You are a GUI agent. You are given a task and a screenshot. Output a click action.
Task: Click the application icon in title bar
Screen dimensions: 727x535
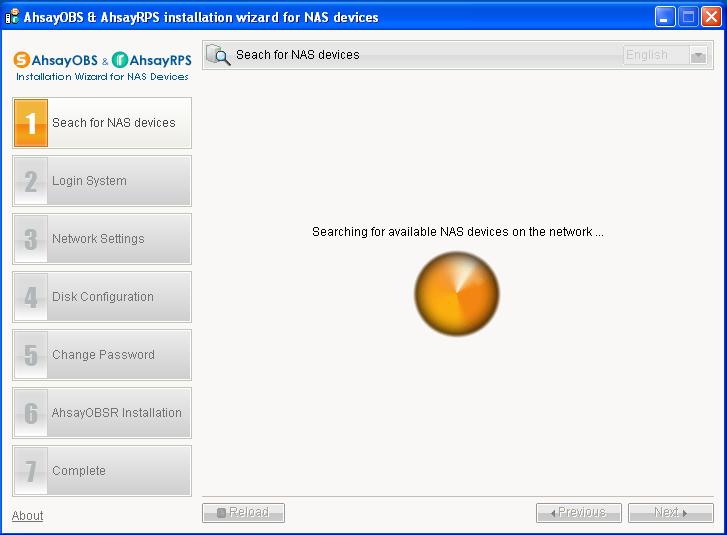(12, 17)
